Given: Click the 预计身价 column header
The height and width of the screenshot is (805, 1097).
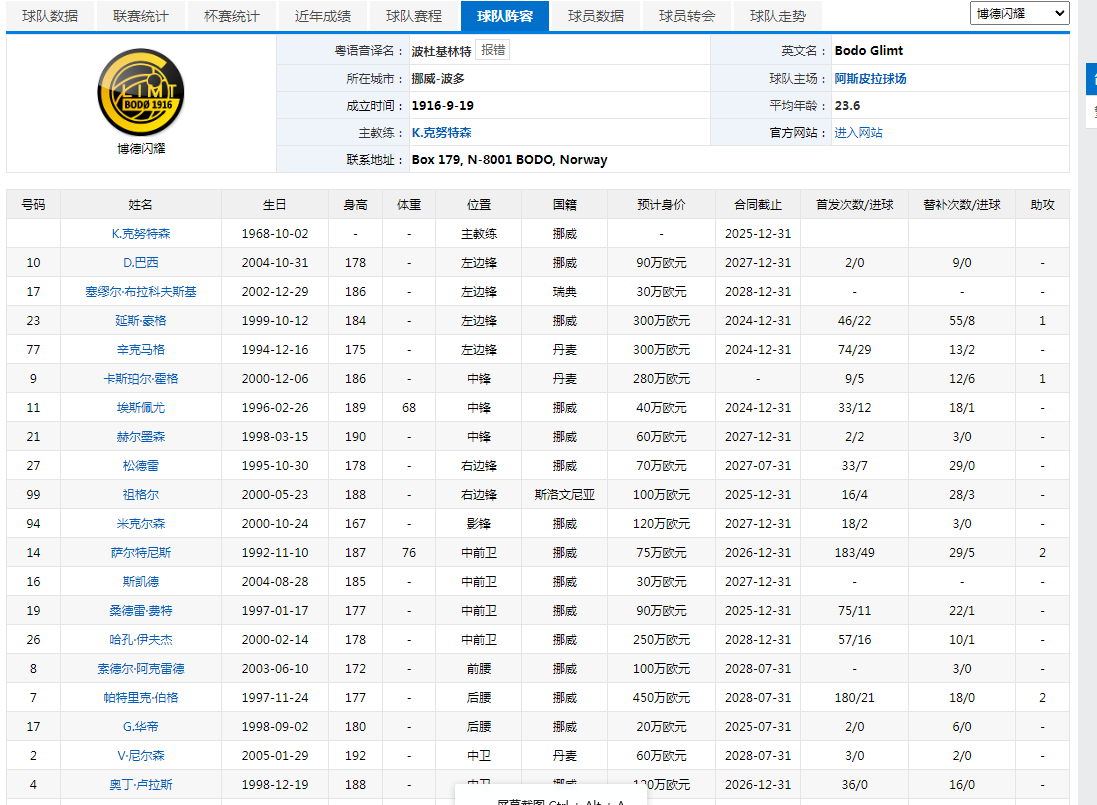Looking at the screenshot, I should click(x=662, y=205).
